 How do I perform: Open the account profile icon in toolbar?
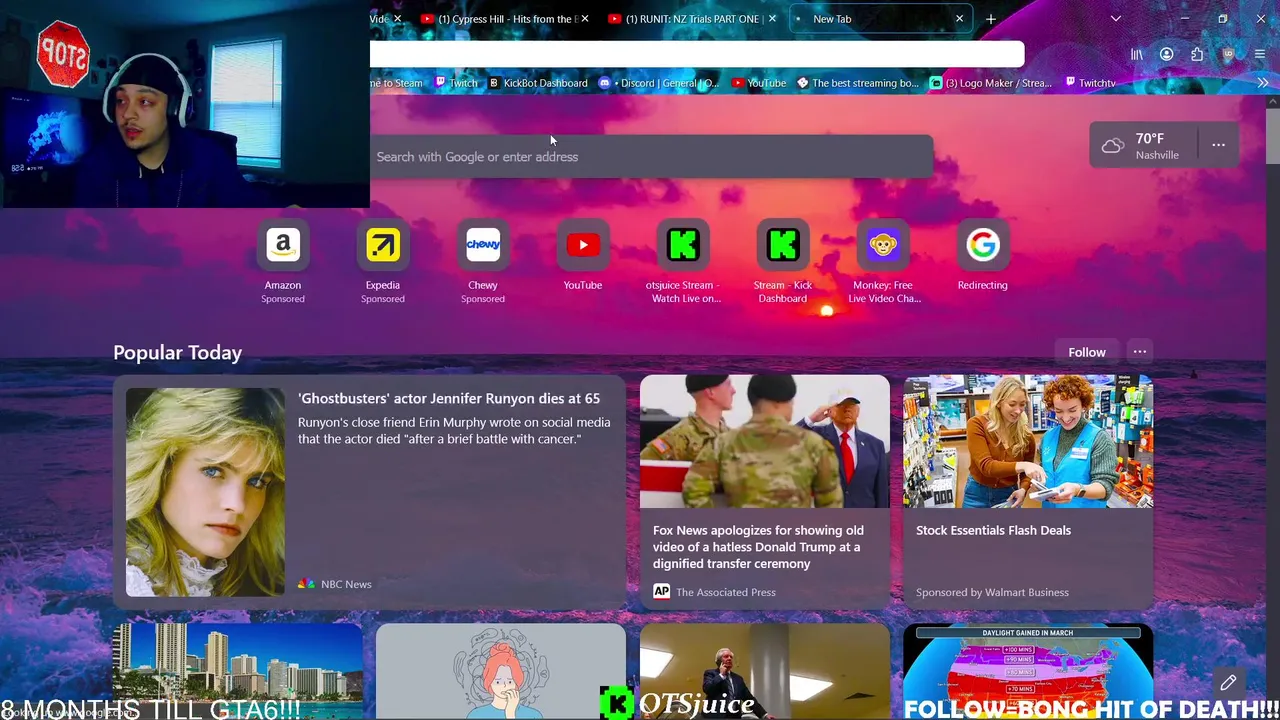coord(1167,55)
